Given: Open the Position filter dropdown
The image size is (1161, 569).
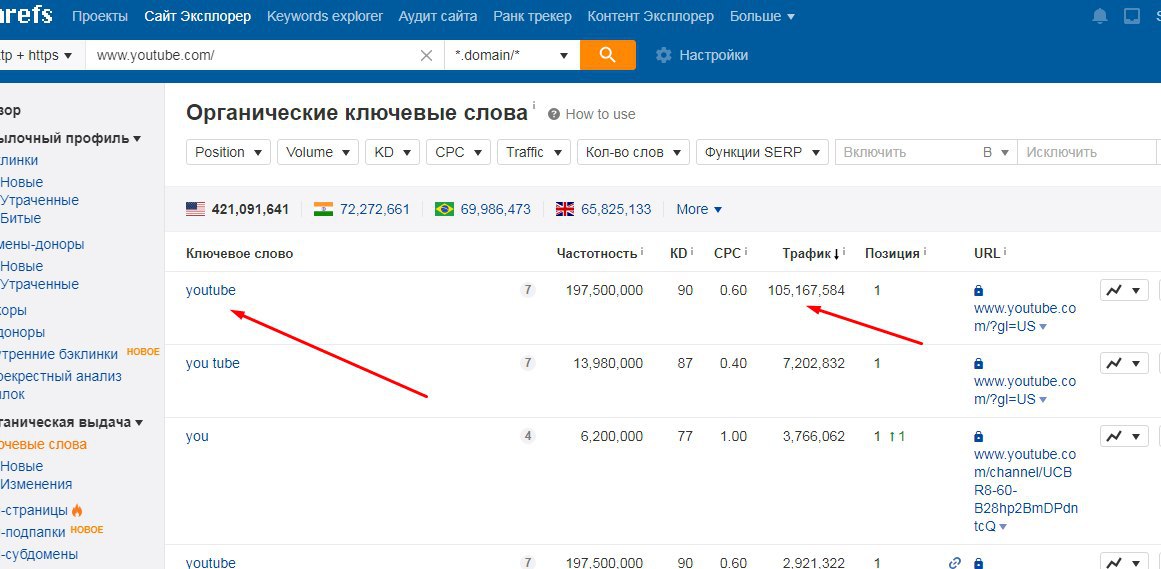Looking at the screenshot, I should pyautogui.click(x=228, y=152).
